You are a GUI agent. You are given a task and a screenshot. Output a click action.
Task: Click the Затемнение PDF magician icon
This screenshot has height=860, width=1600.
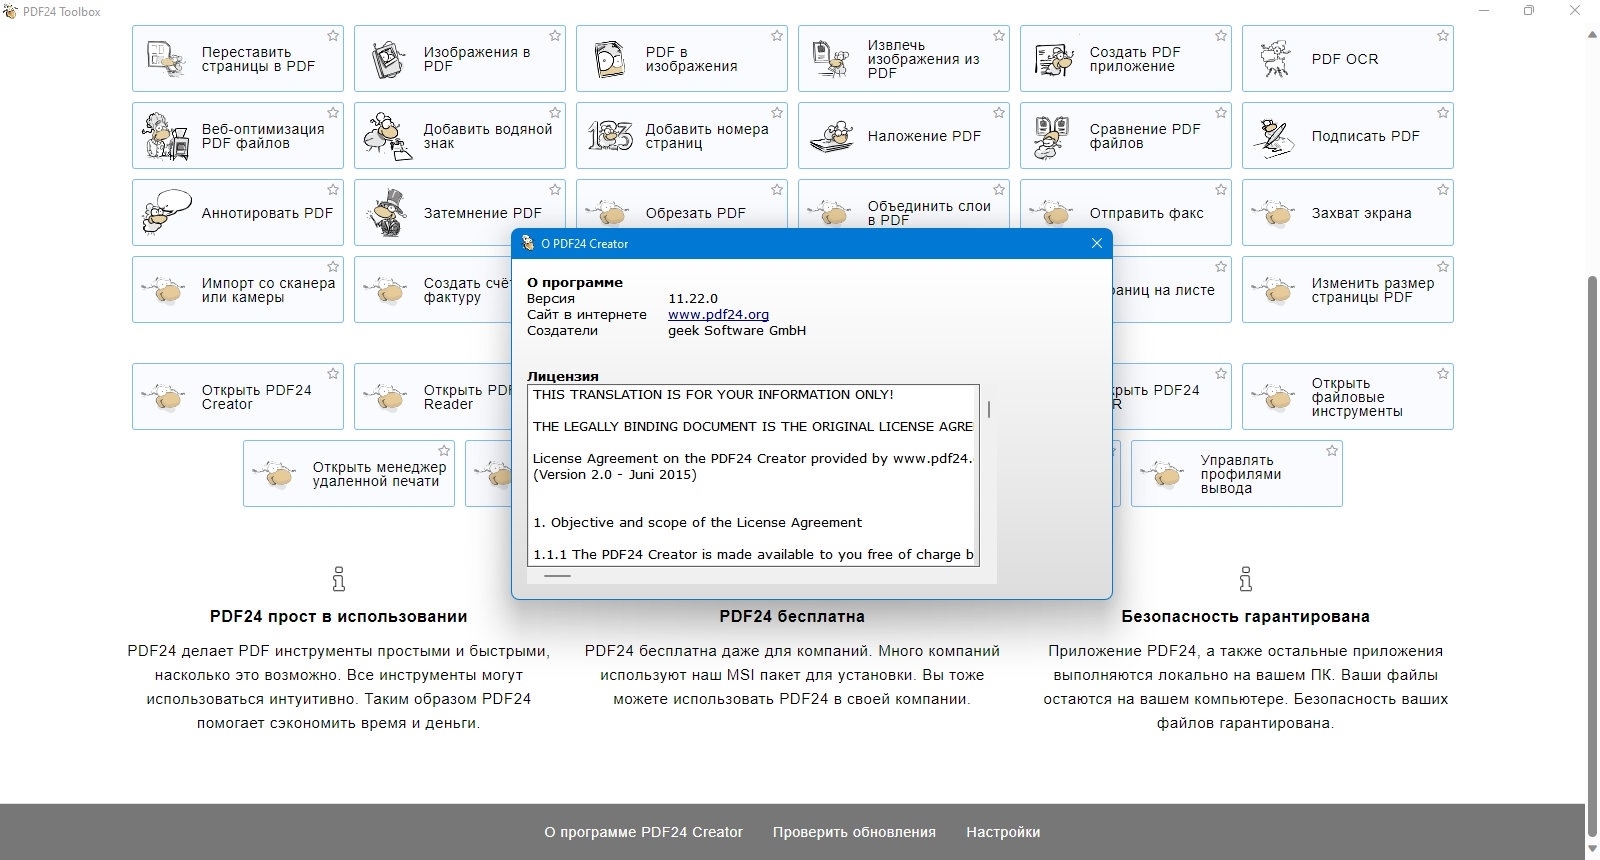(387, 213)
